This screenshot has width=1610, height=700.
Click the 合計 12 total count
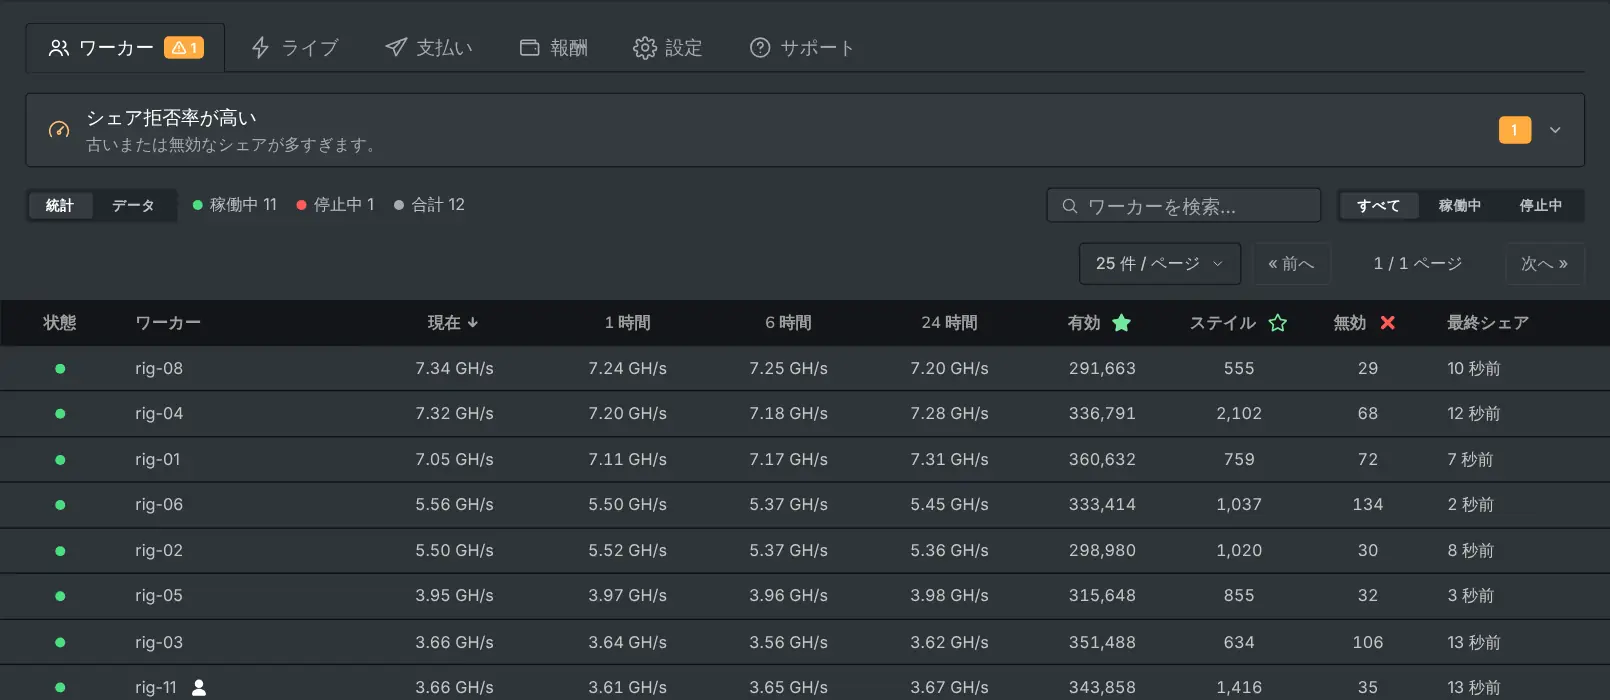(430, 205)
